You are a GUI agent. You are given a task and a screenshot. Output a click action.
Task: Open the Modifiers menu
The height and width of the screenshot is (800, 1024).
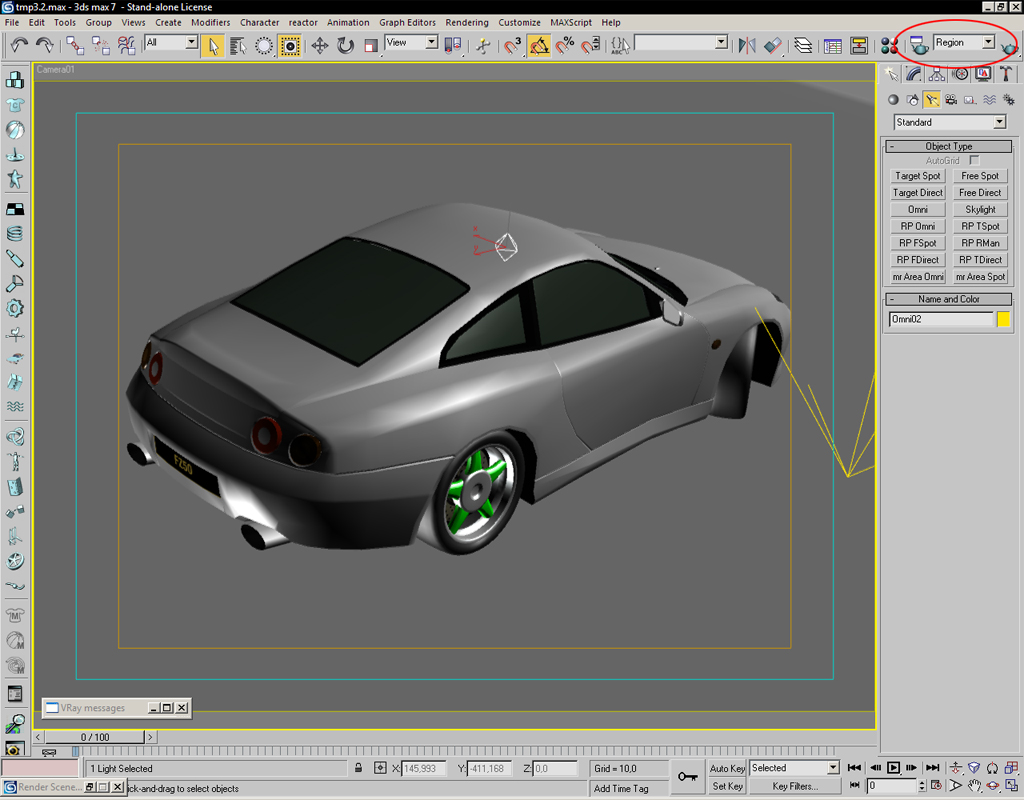point(210,22)
